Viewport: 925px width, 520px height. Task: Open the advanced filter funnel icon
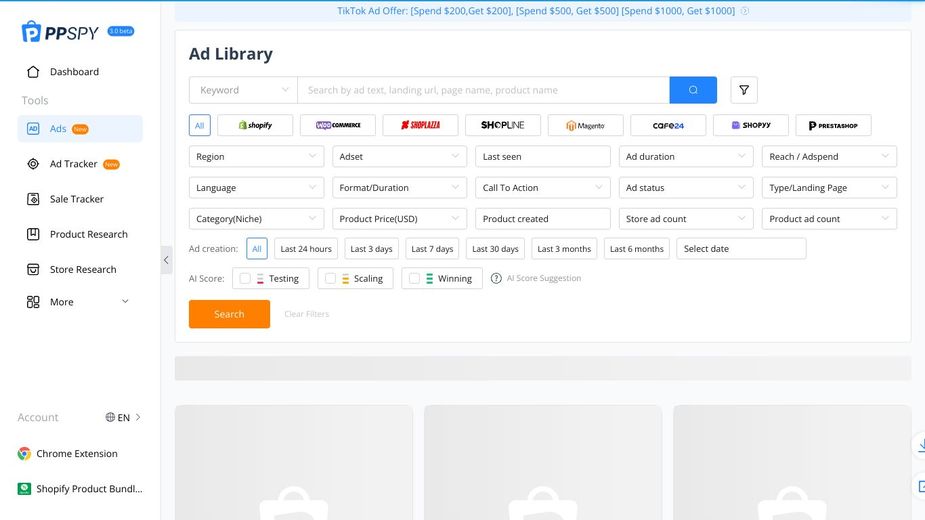[744, 90]
